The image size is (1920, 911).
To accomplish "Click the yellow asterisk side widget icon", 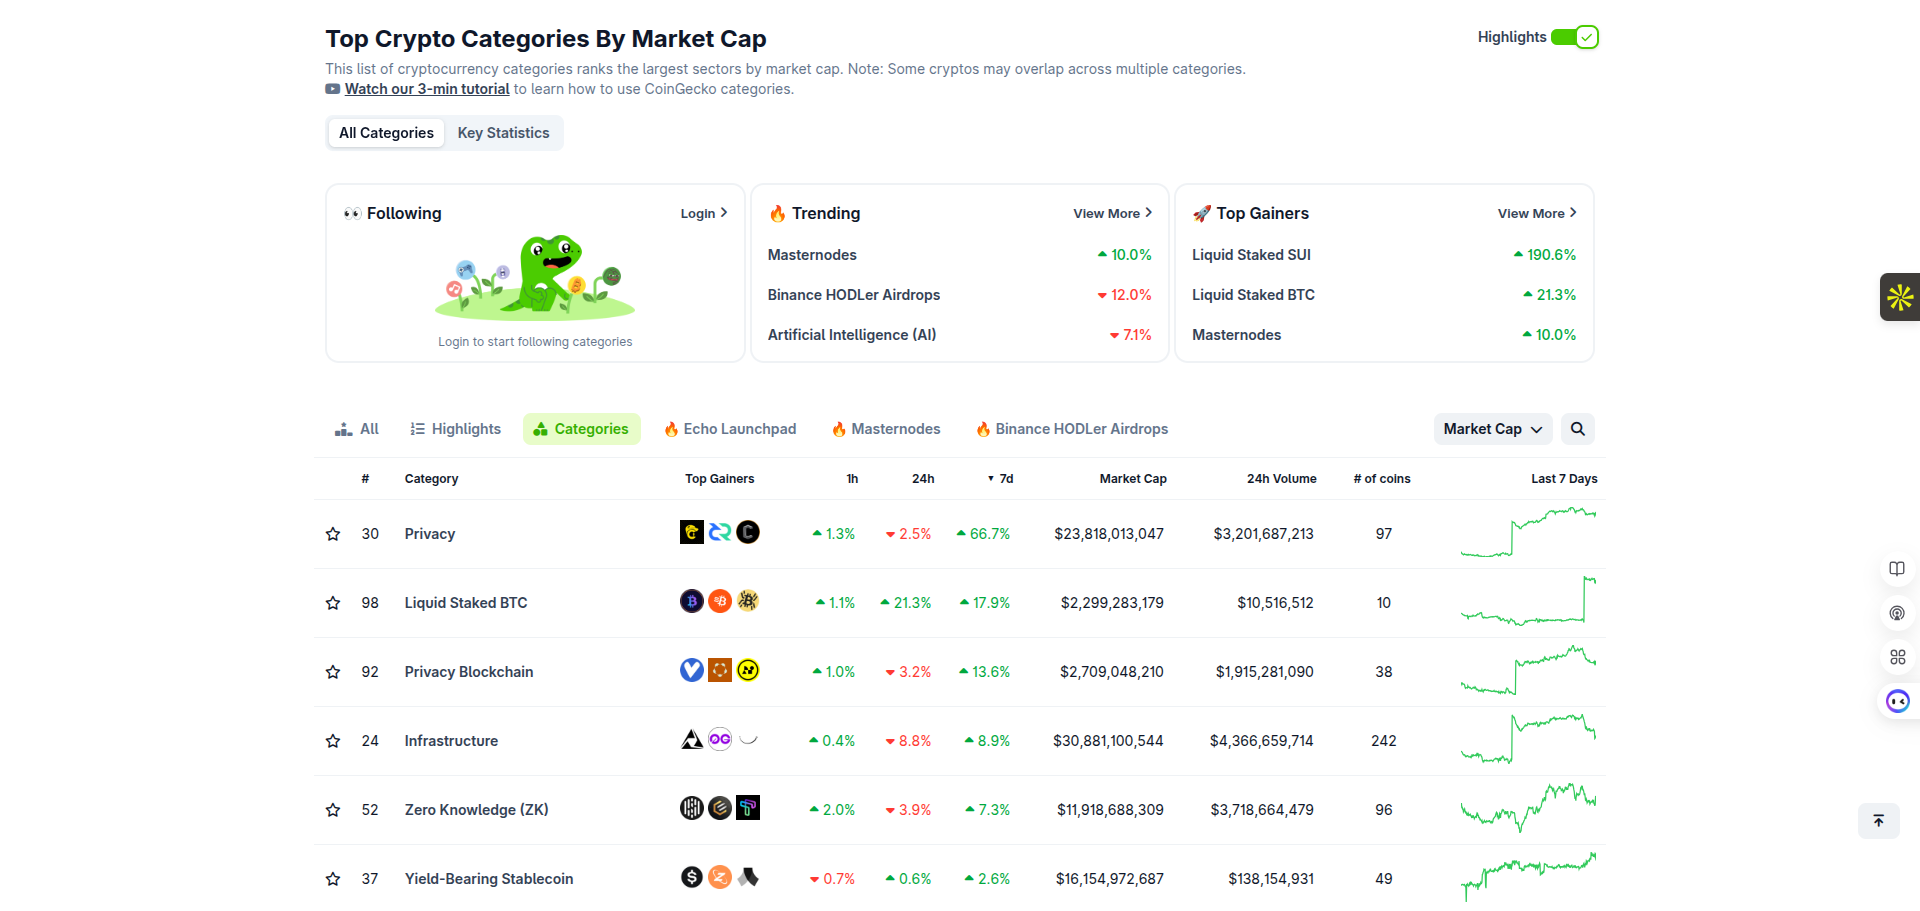I will coord(1899,297).
